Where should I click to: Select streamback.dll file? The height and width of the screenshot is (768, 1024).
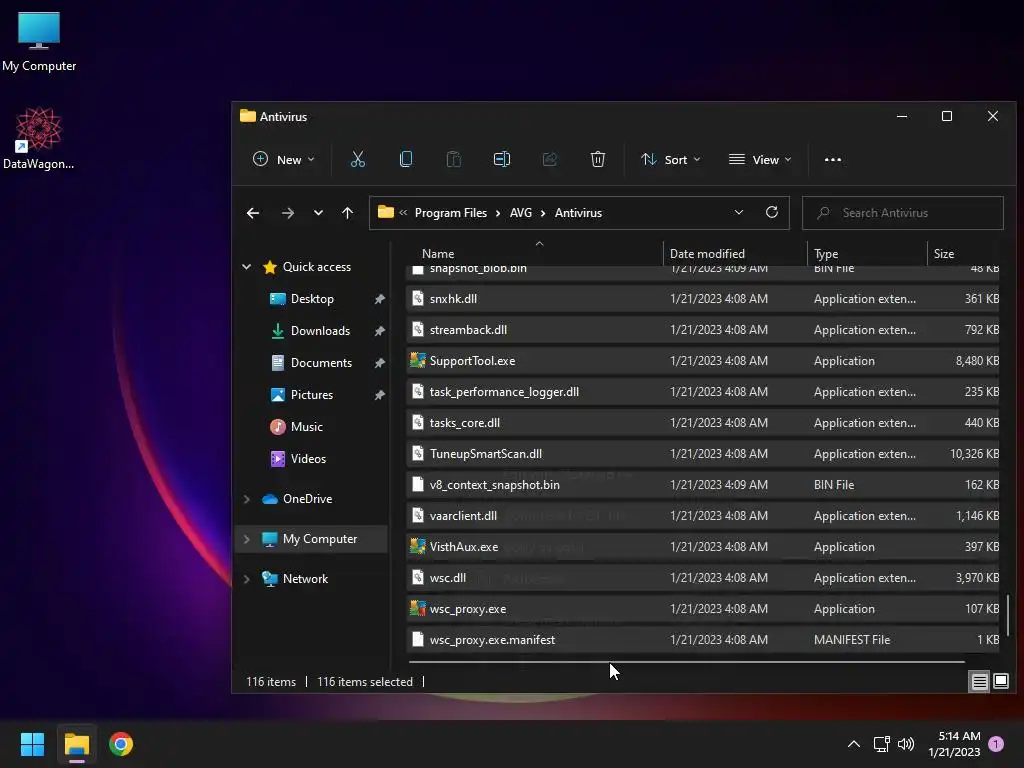(x=703, y=330)
